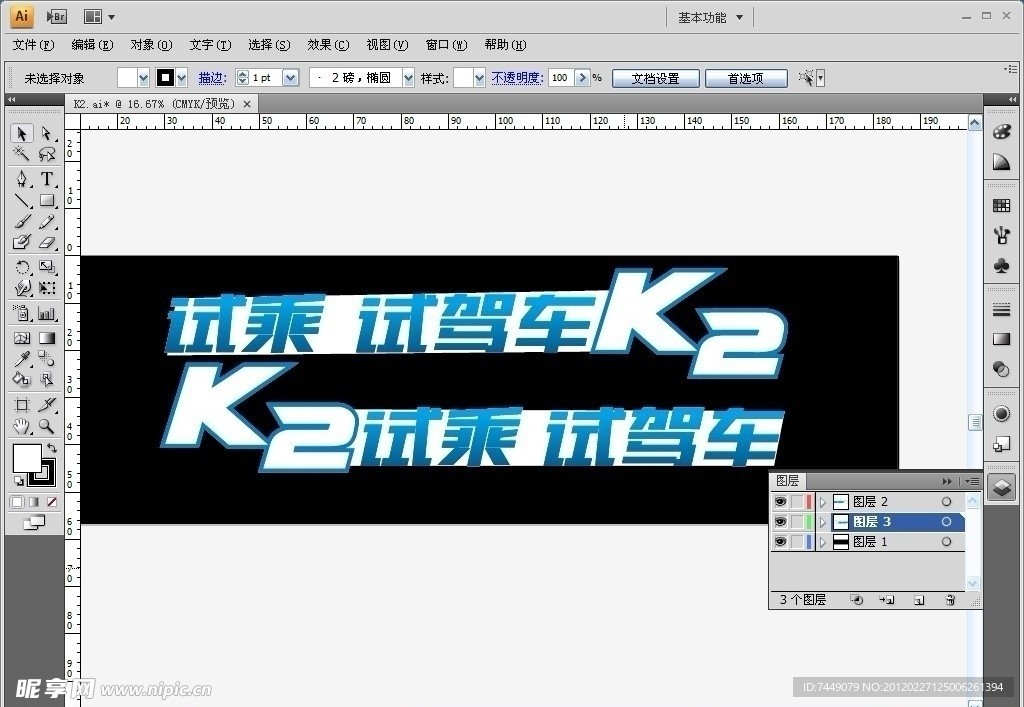The image size is (1024, 707).
Task: Choose the Lasso tool
Action: coord(46,154)
